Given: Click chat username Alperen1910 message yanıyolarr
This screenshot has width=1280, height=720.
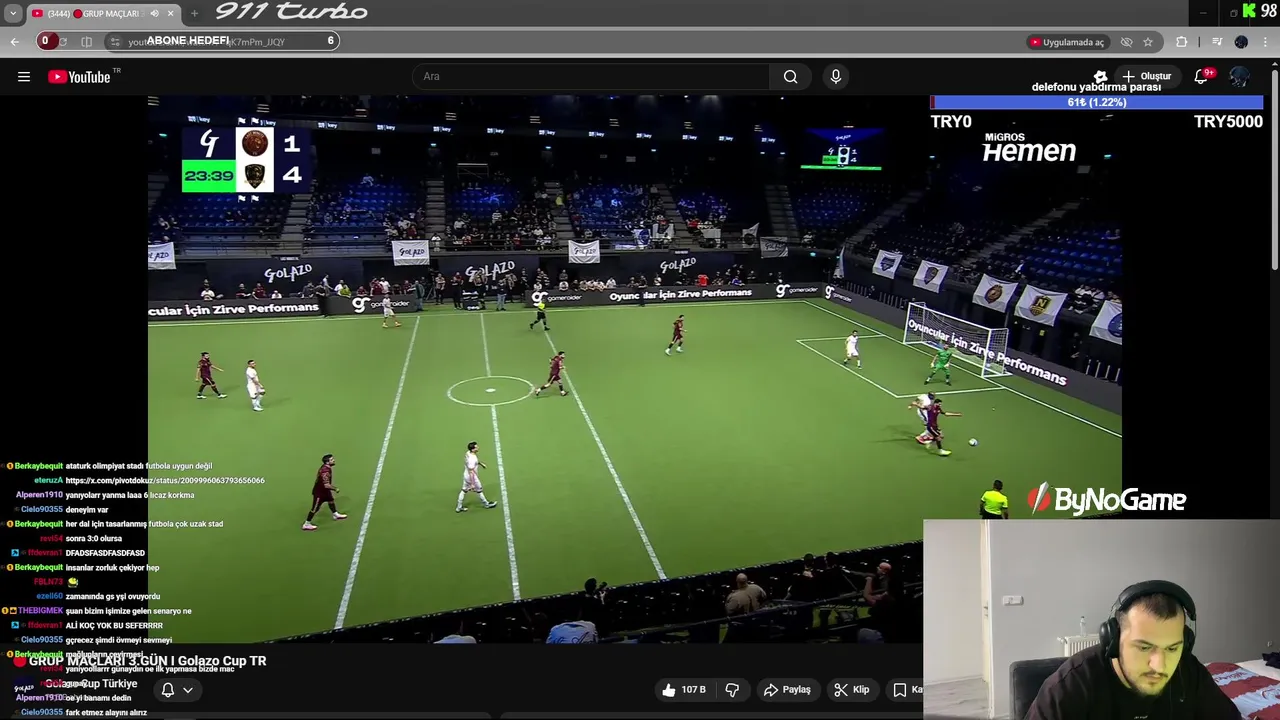Looking at the screenshot, I should click(x=39, y=495).
